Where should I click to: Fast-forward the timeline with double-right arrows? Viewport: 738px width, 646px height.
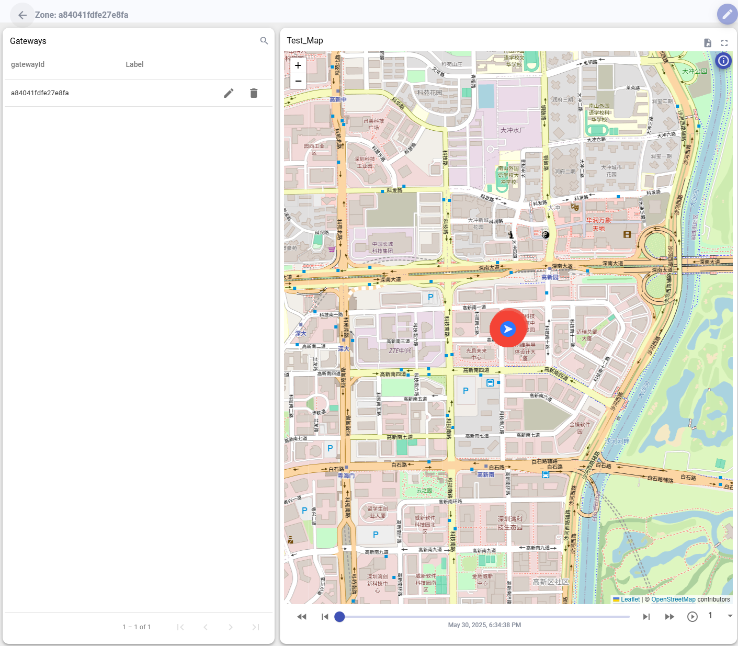pyautogui.click(x=669, y=616)
